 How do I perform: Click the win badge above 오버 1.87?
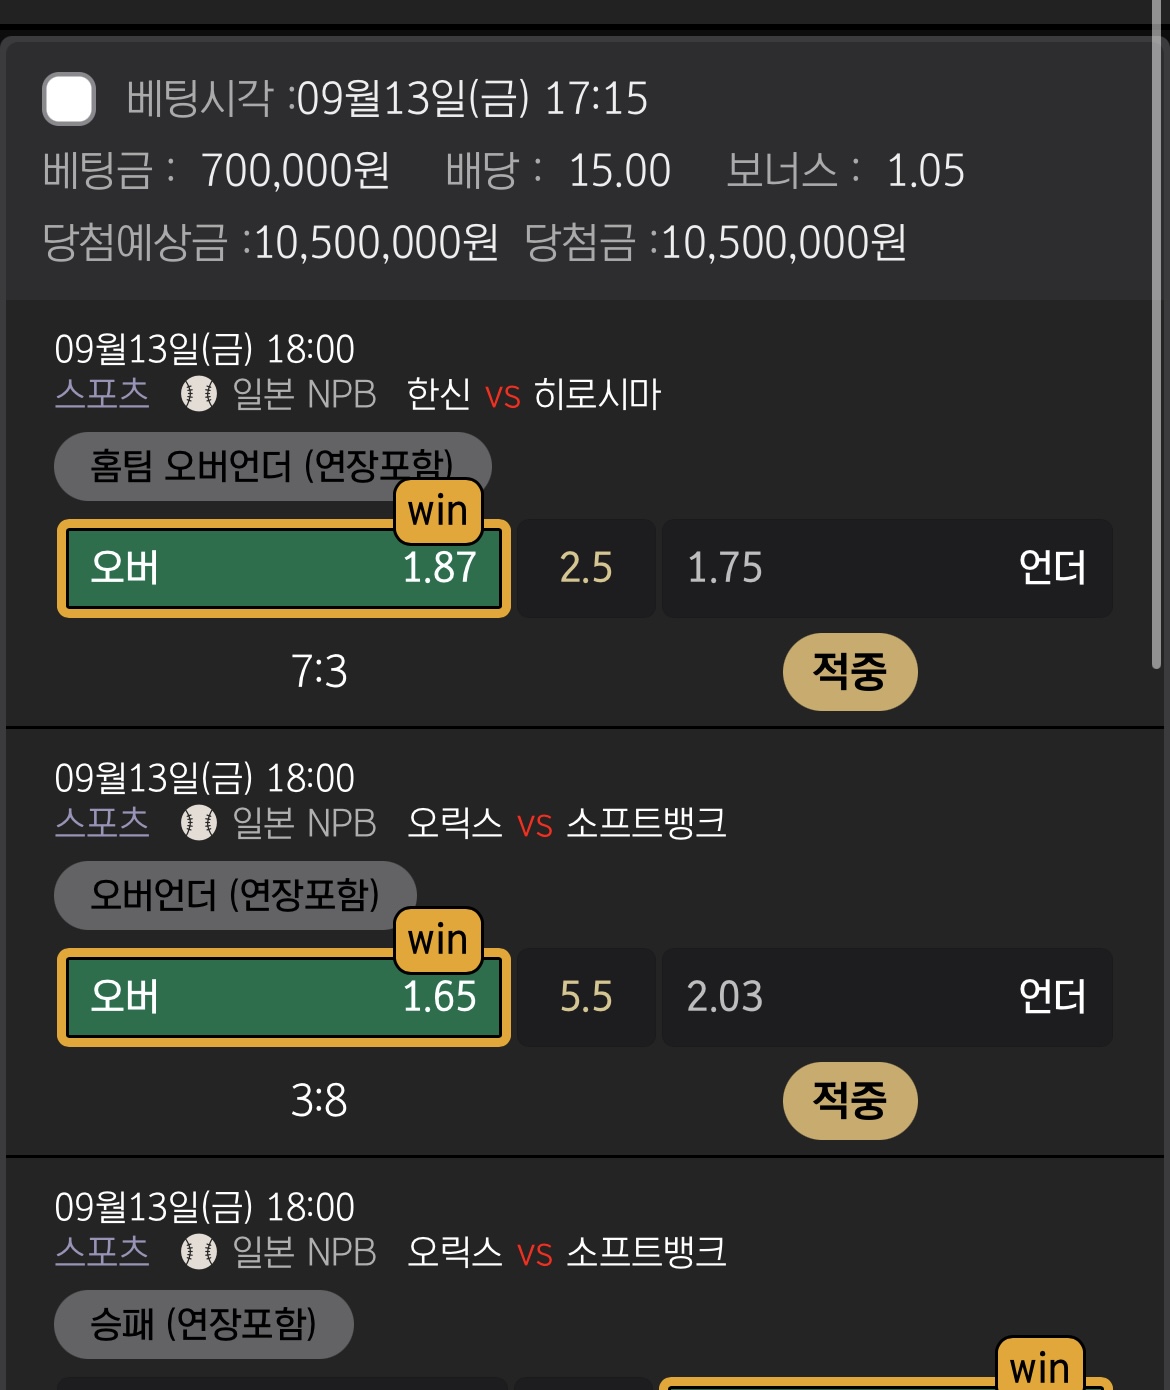438,511
